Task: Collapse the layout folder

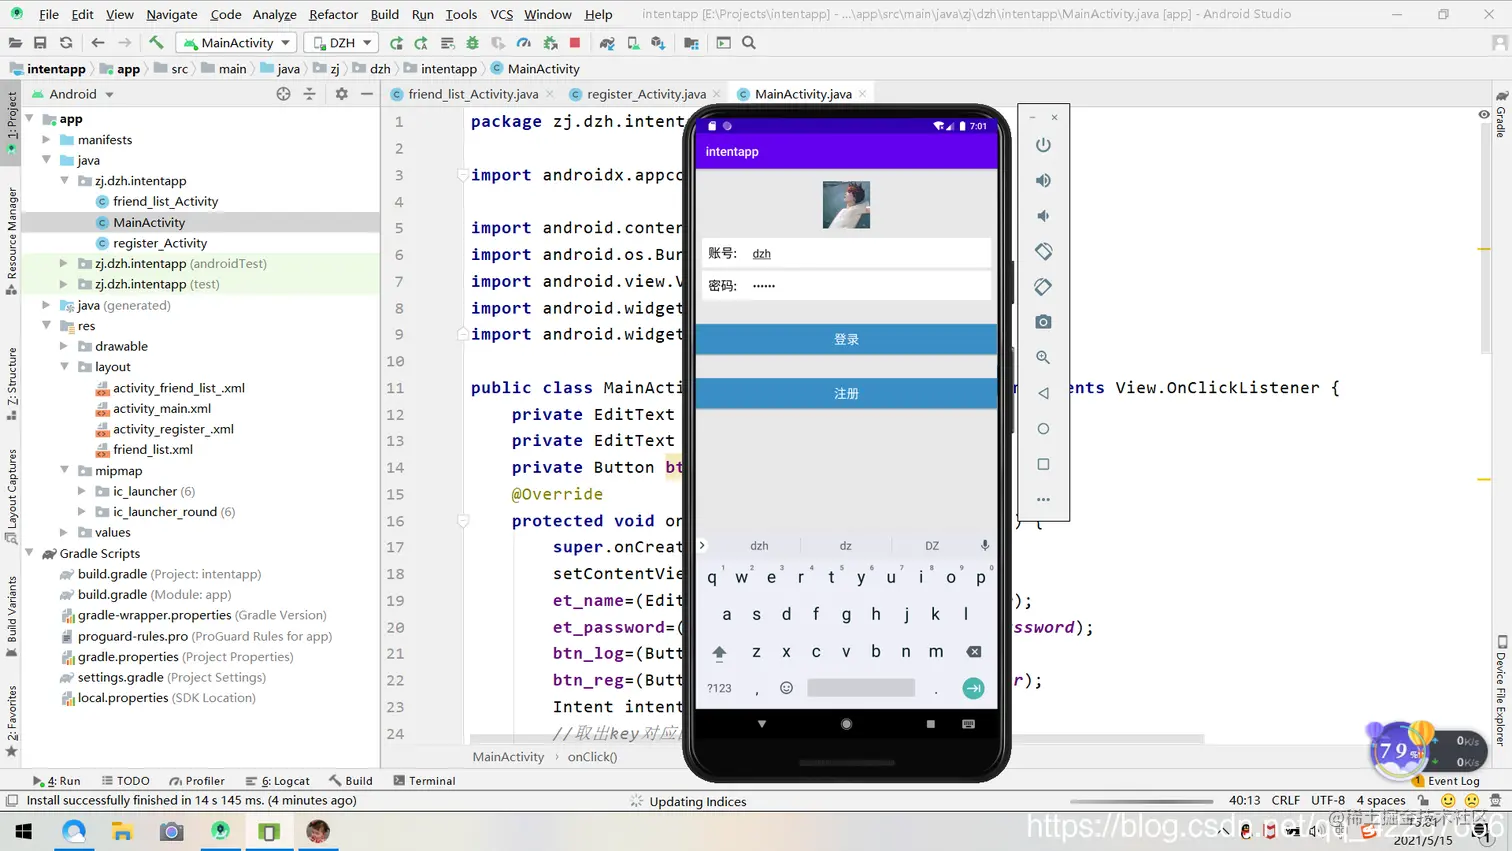Action: 65,367
